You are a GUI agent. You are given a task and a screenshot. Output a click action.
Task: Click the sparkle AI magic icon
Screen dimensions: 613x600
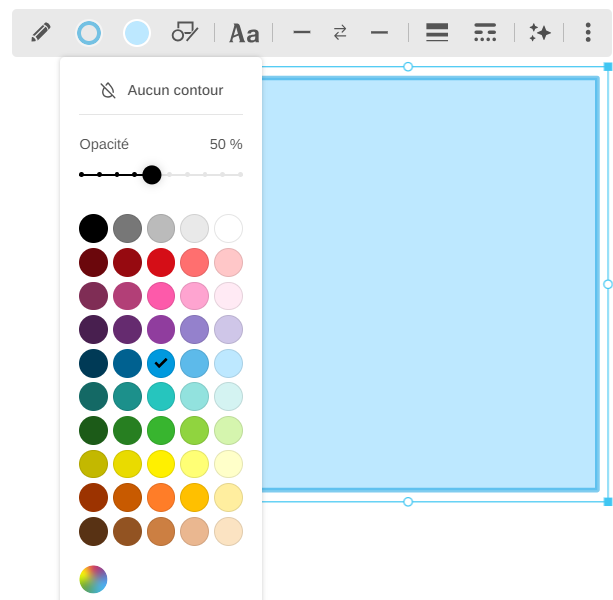540,33
